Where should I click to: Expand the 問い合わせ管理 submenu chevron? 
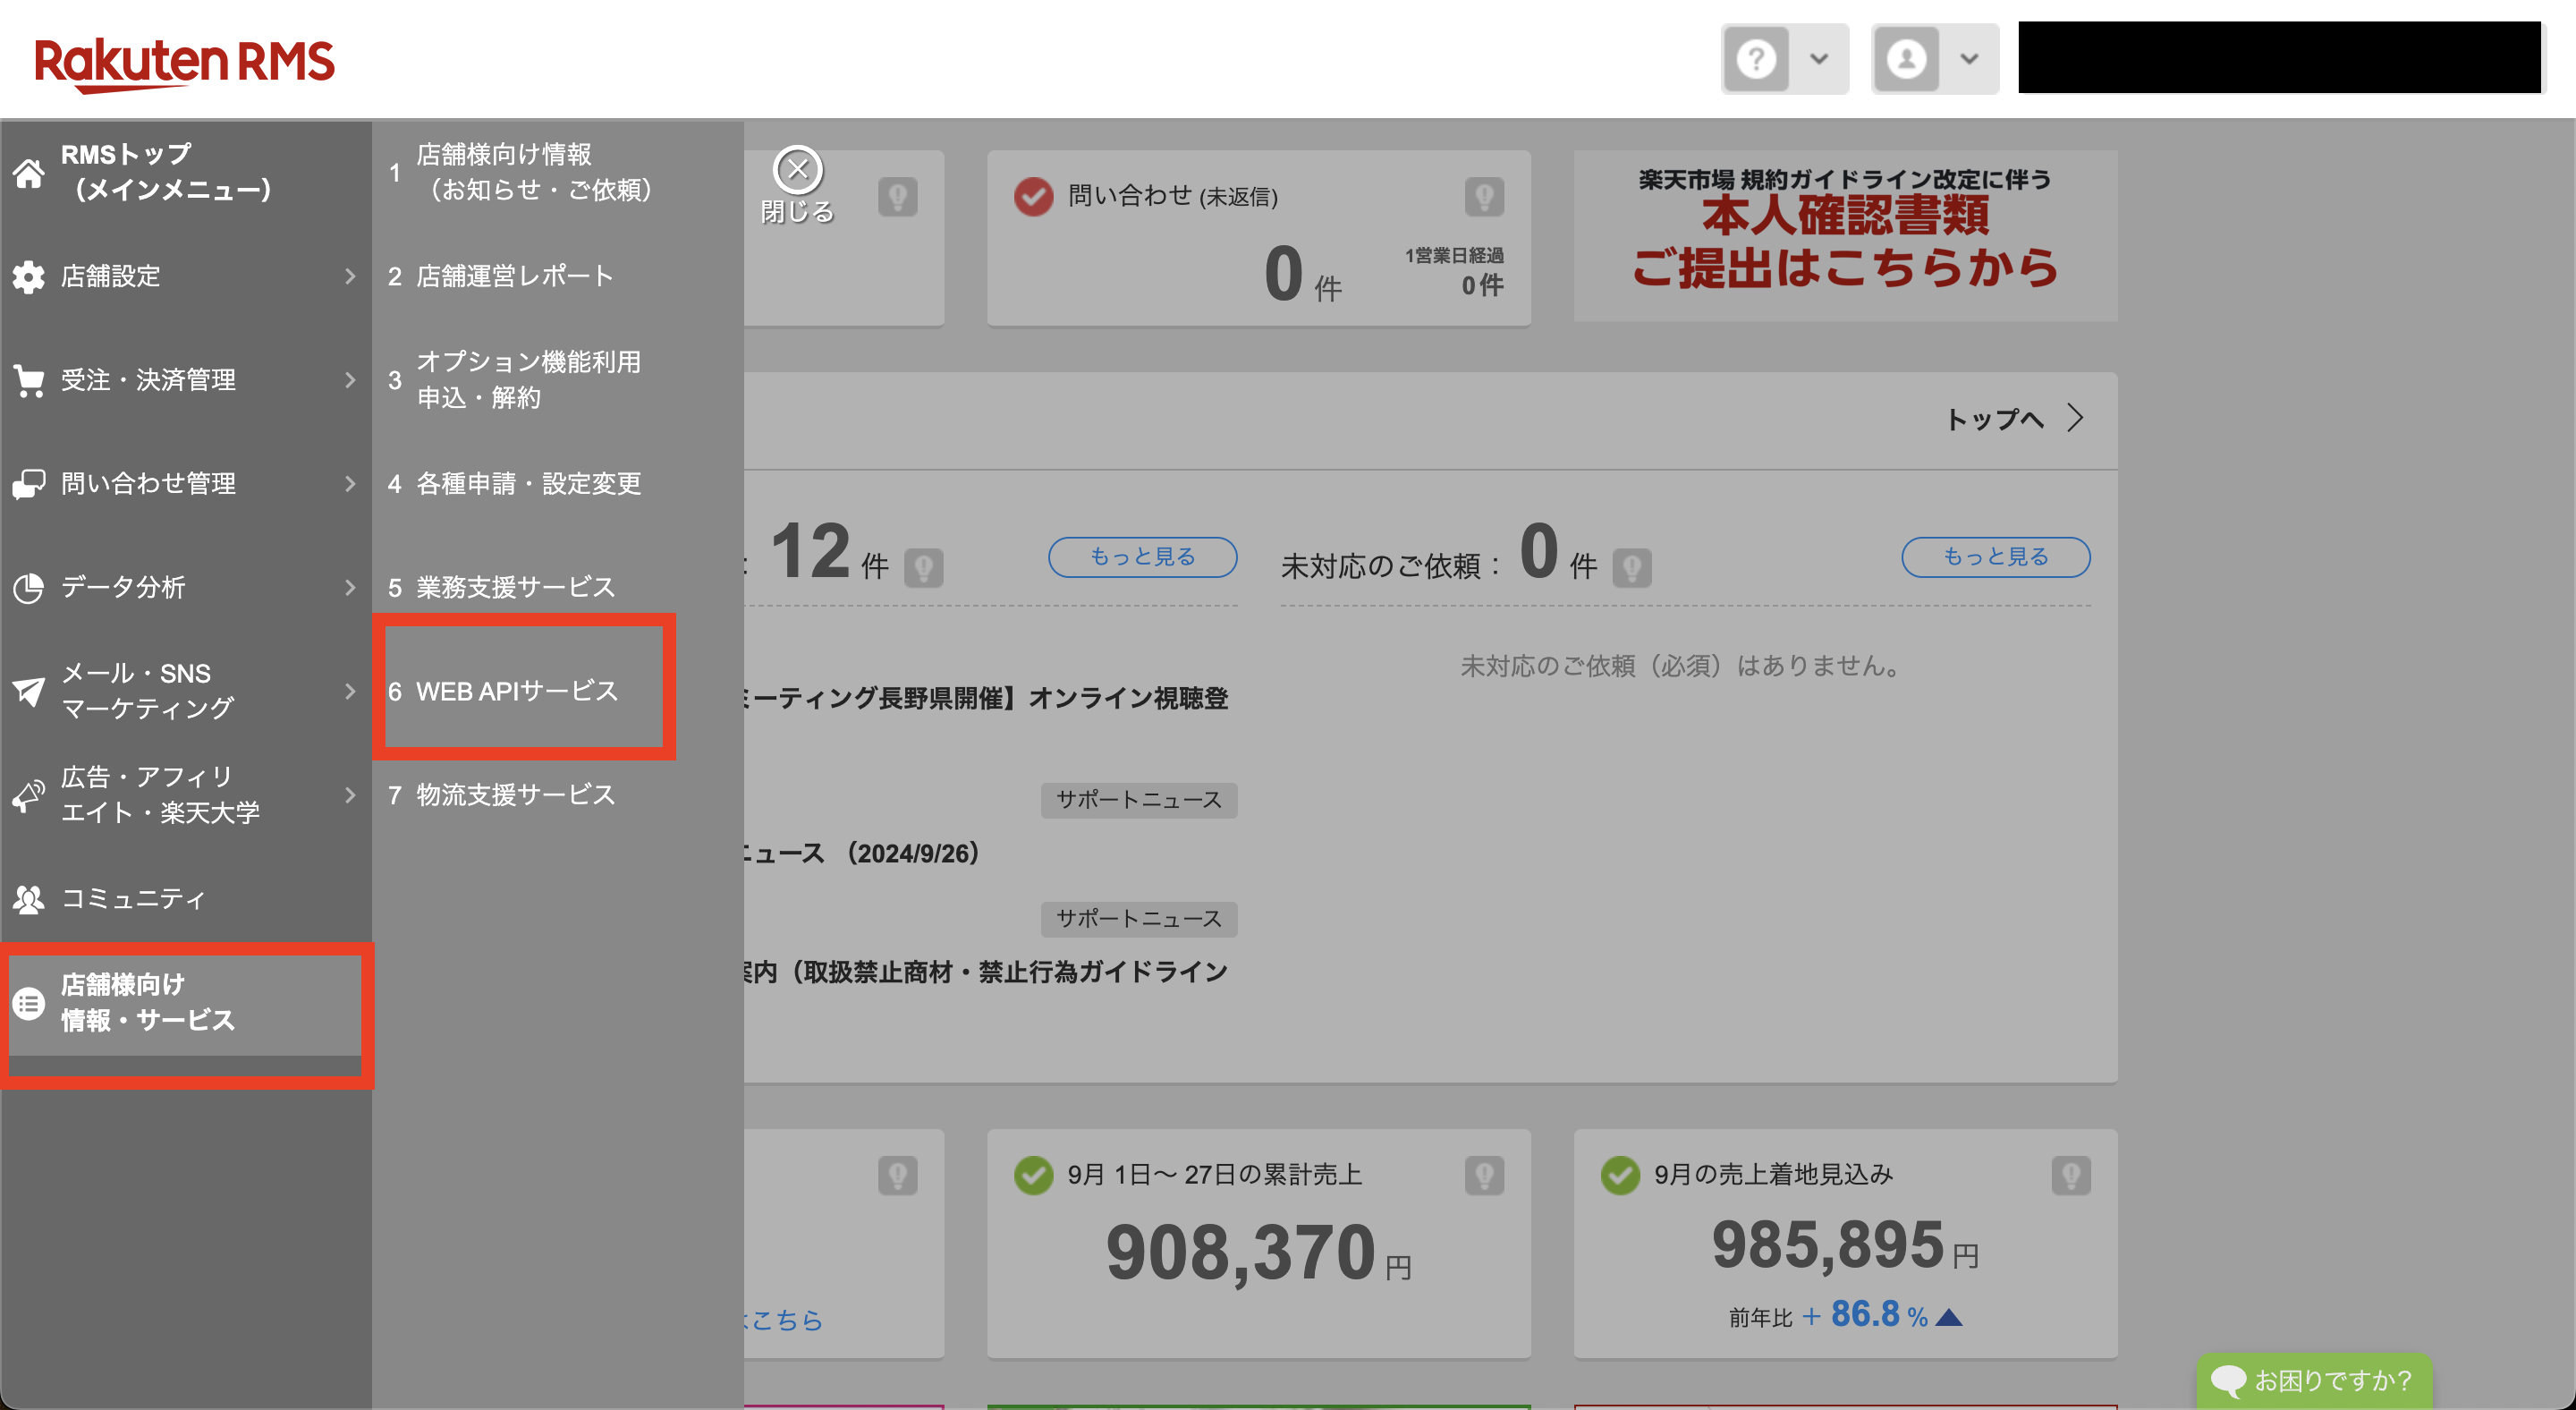[x=349, y=484]
